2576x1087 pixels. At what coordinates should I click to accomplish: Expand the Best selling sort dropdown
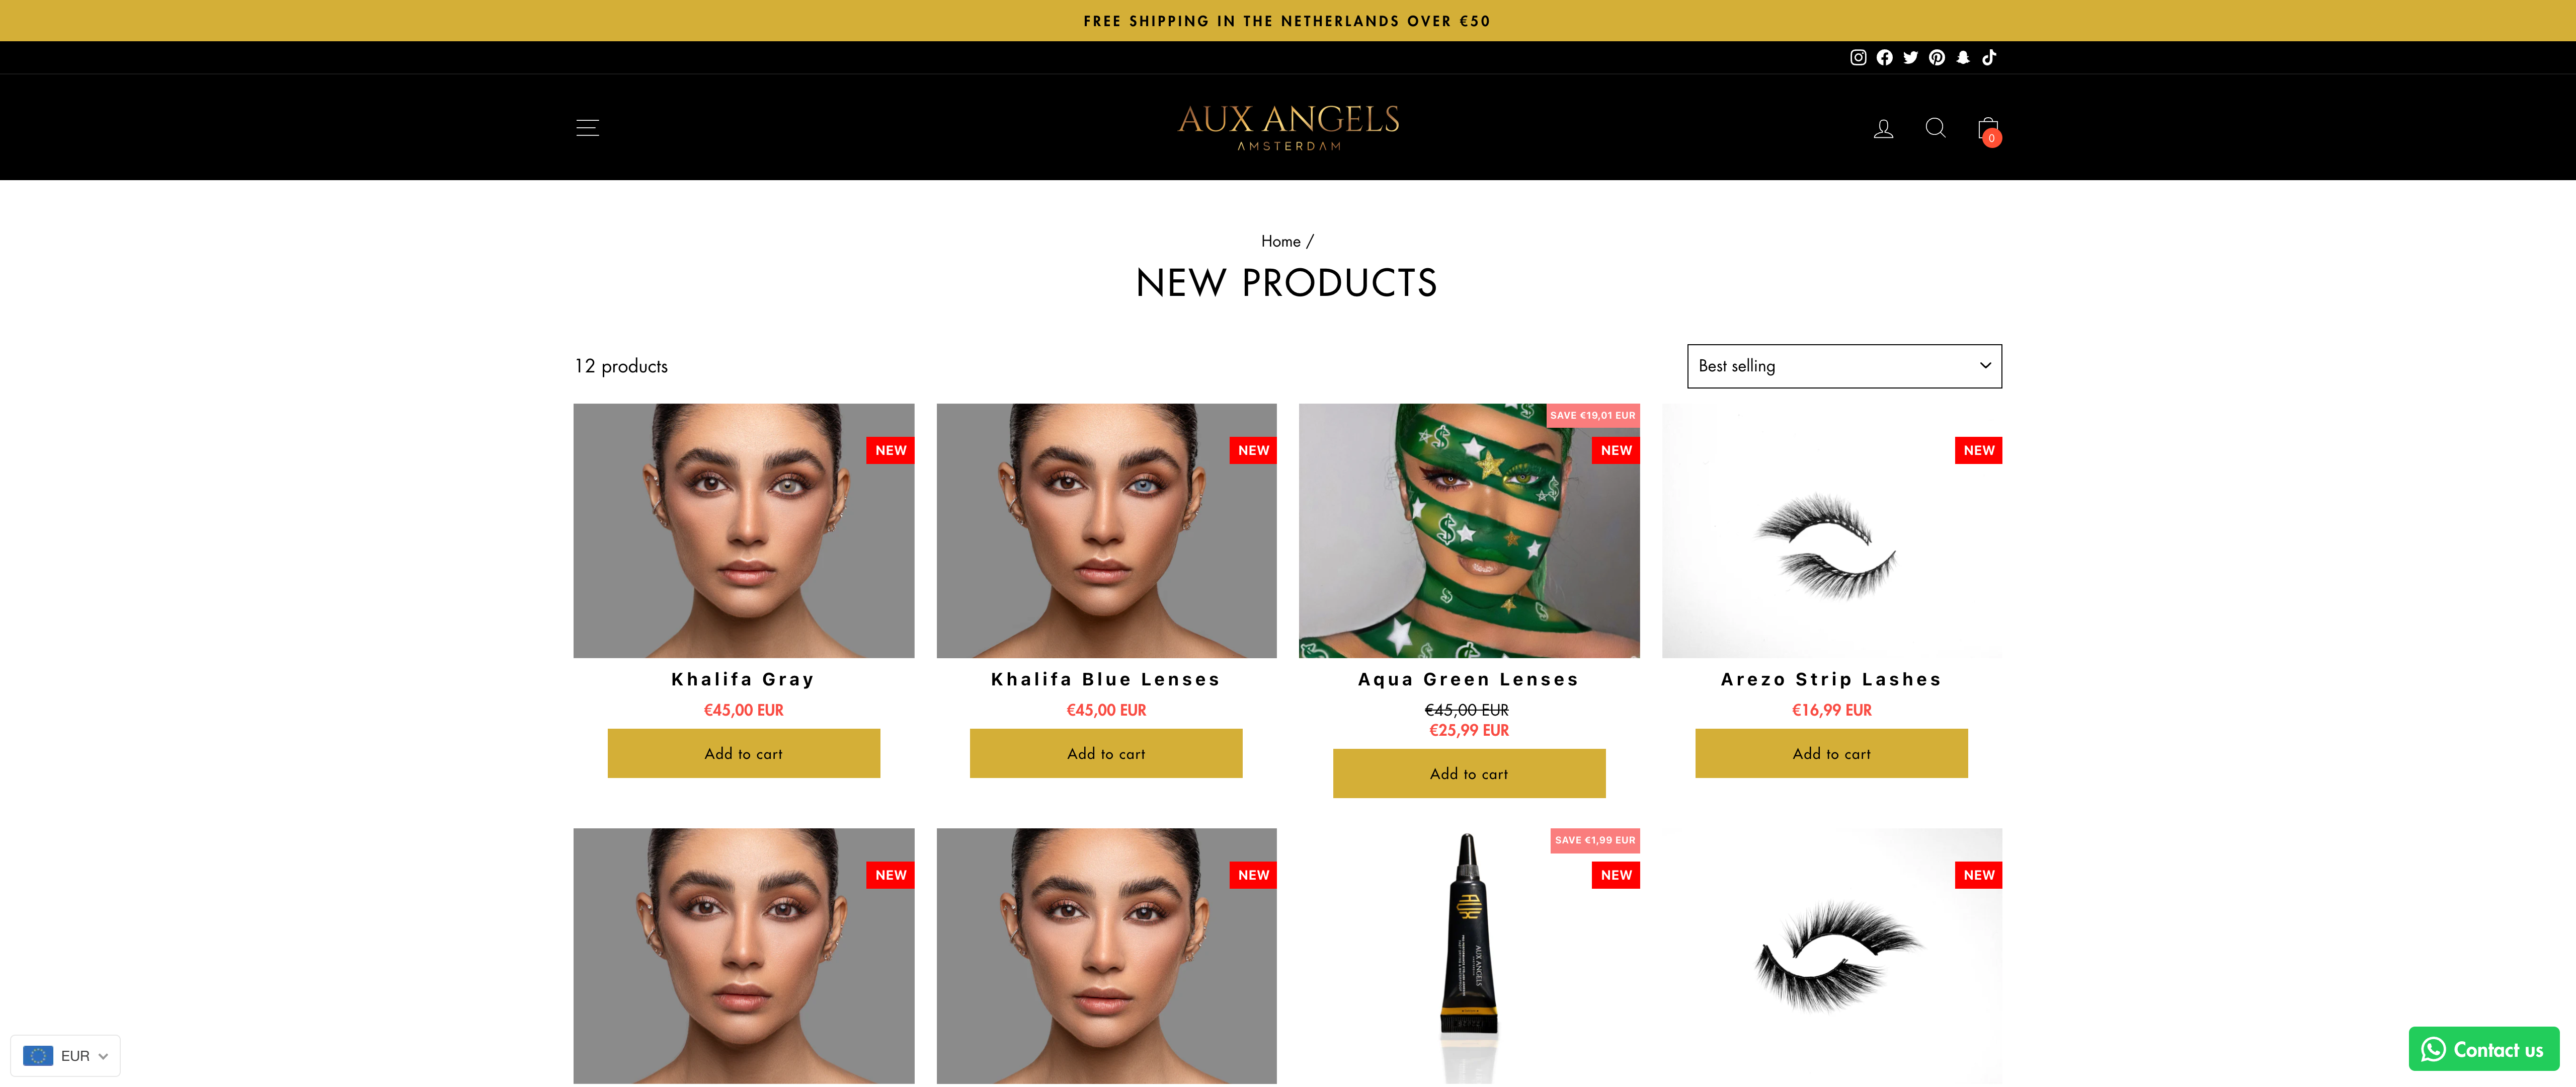coord(1844,366)
